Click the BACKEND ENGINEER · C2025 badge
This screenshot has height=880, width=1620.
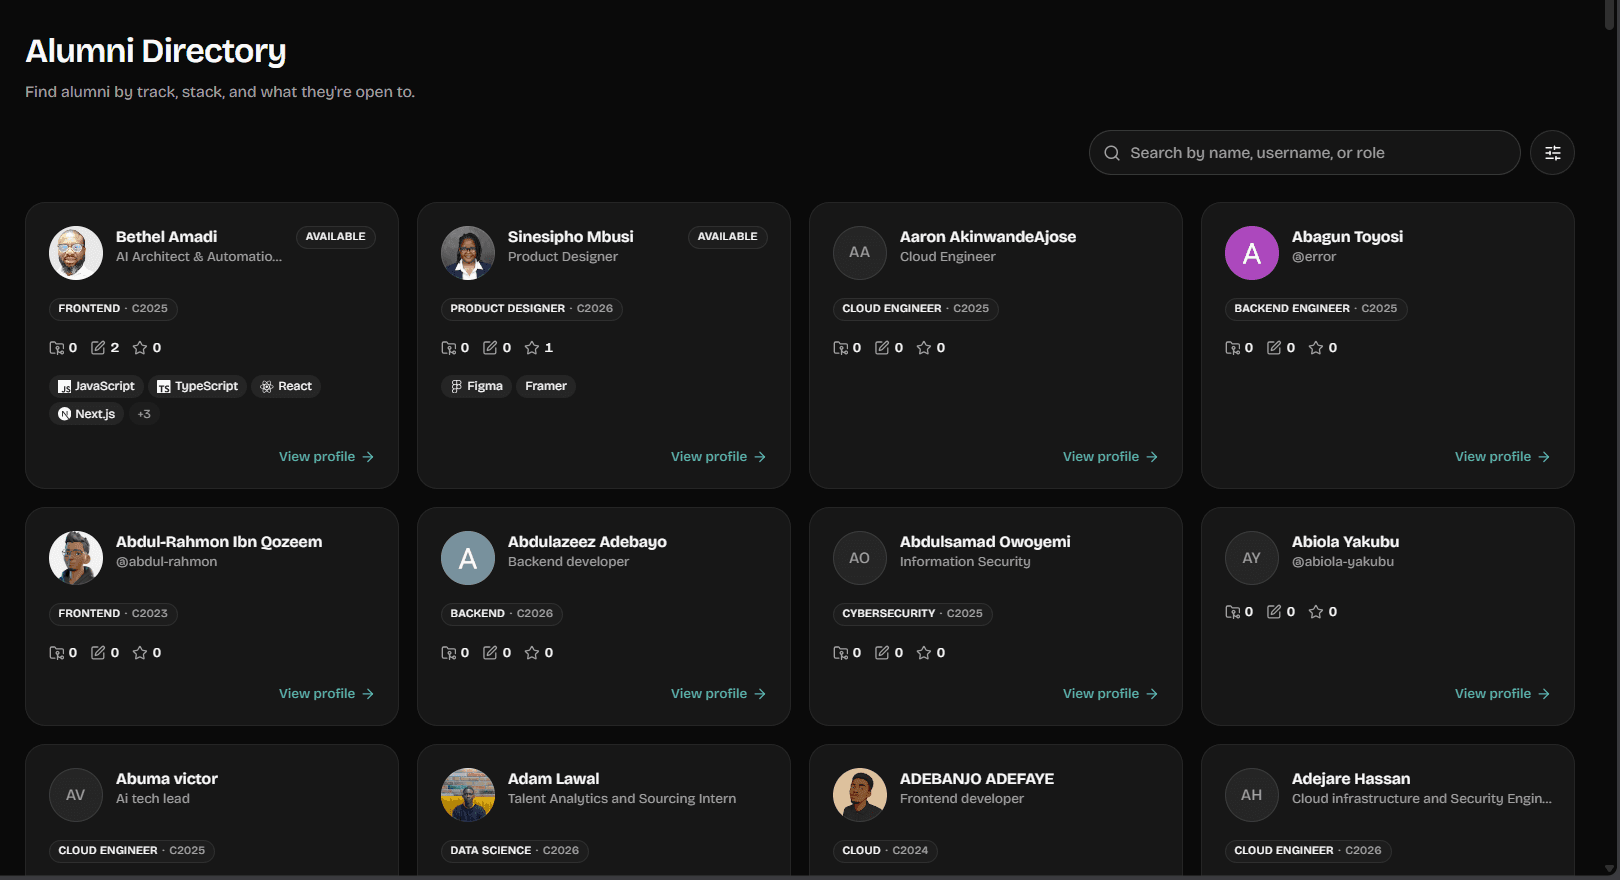tap(1316, 309)
